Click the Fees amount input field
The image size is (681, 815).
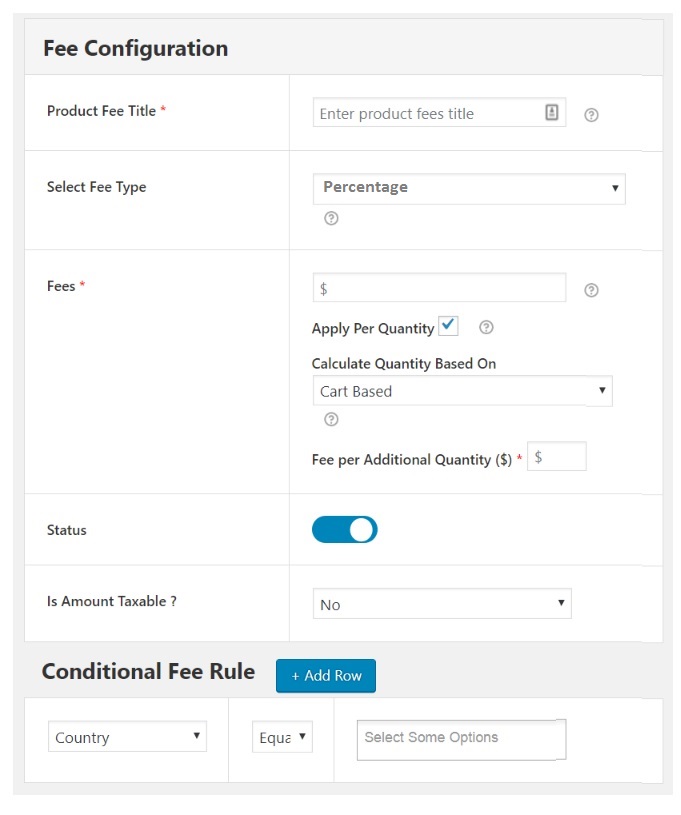(x=439, y=288)
